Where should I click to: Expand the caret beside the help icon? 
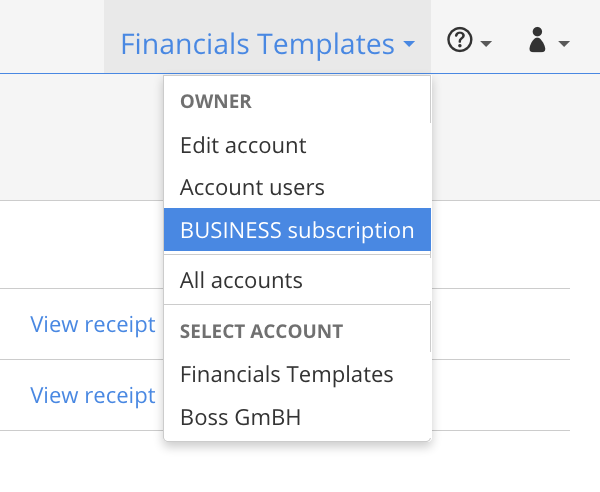(x=486, y=45)
